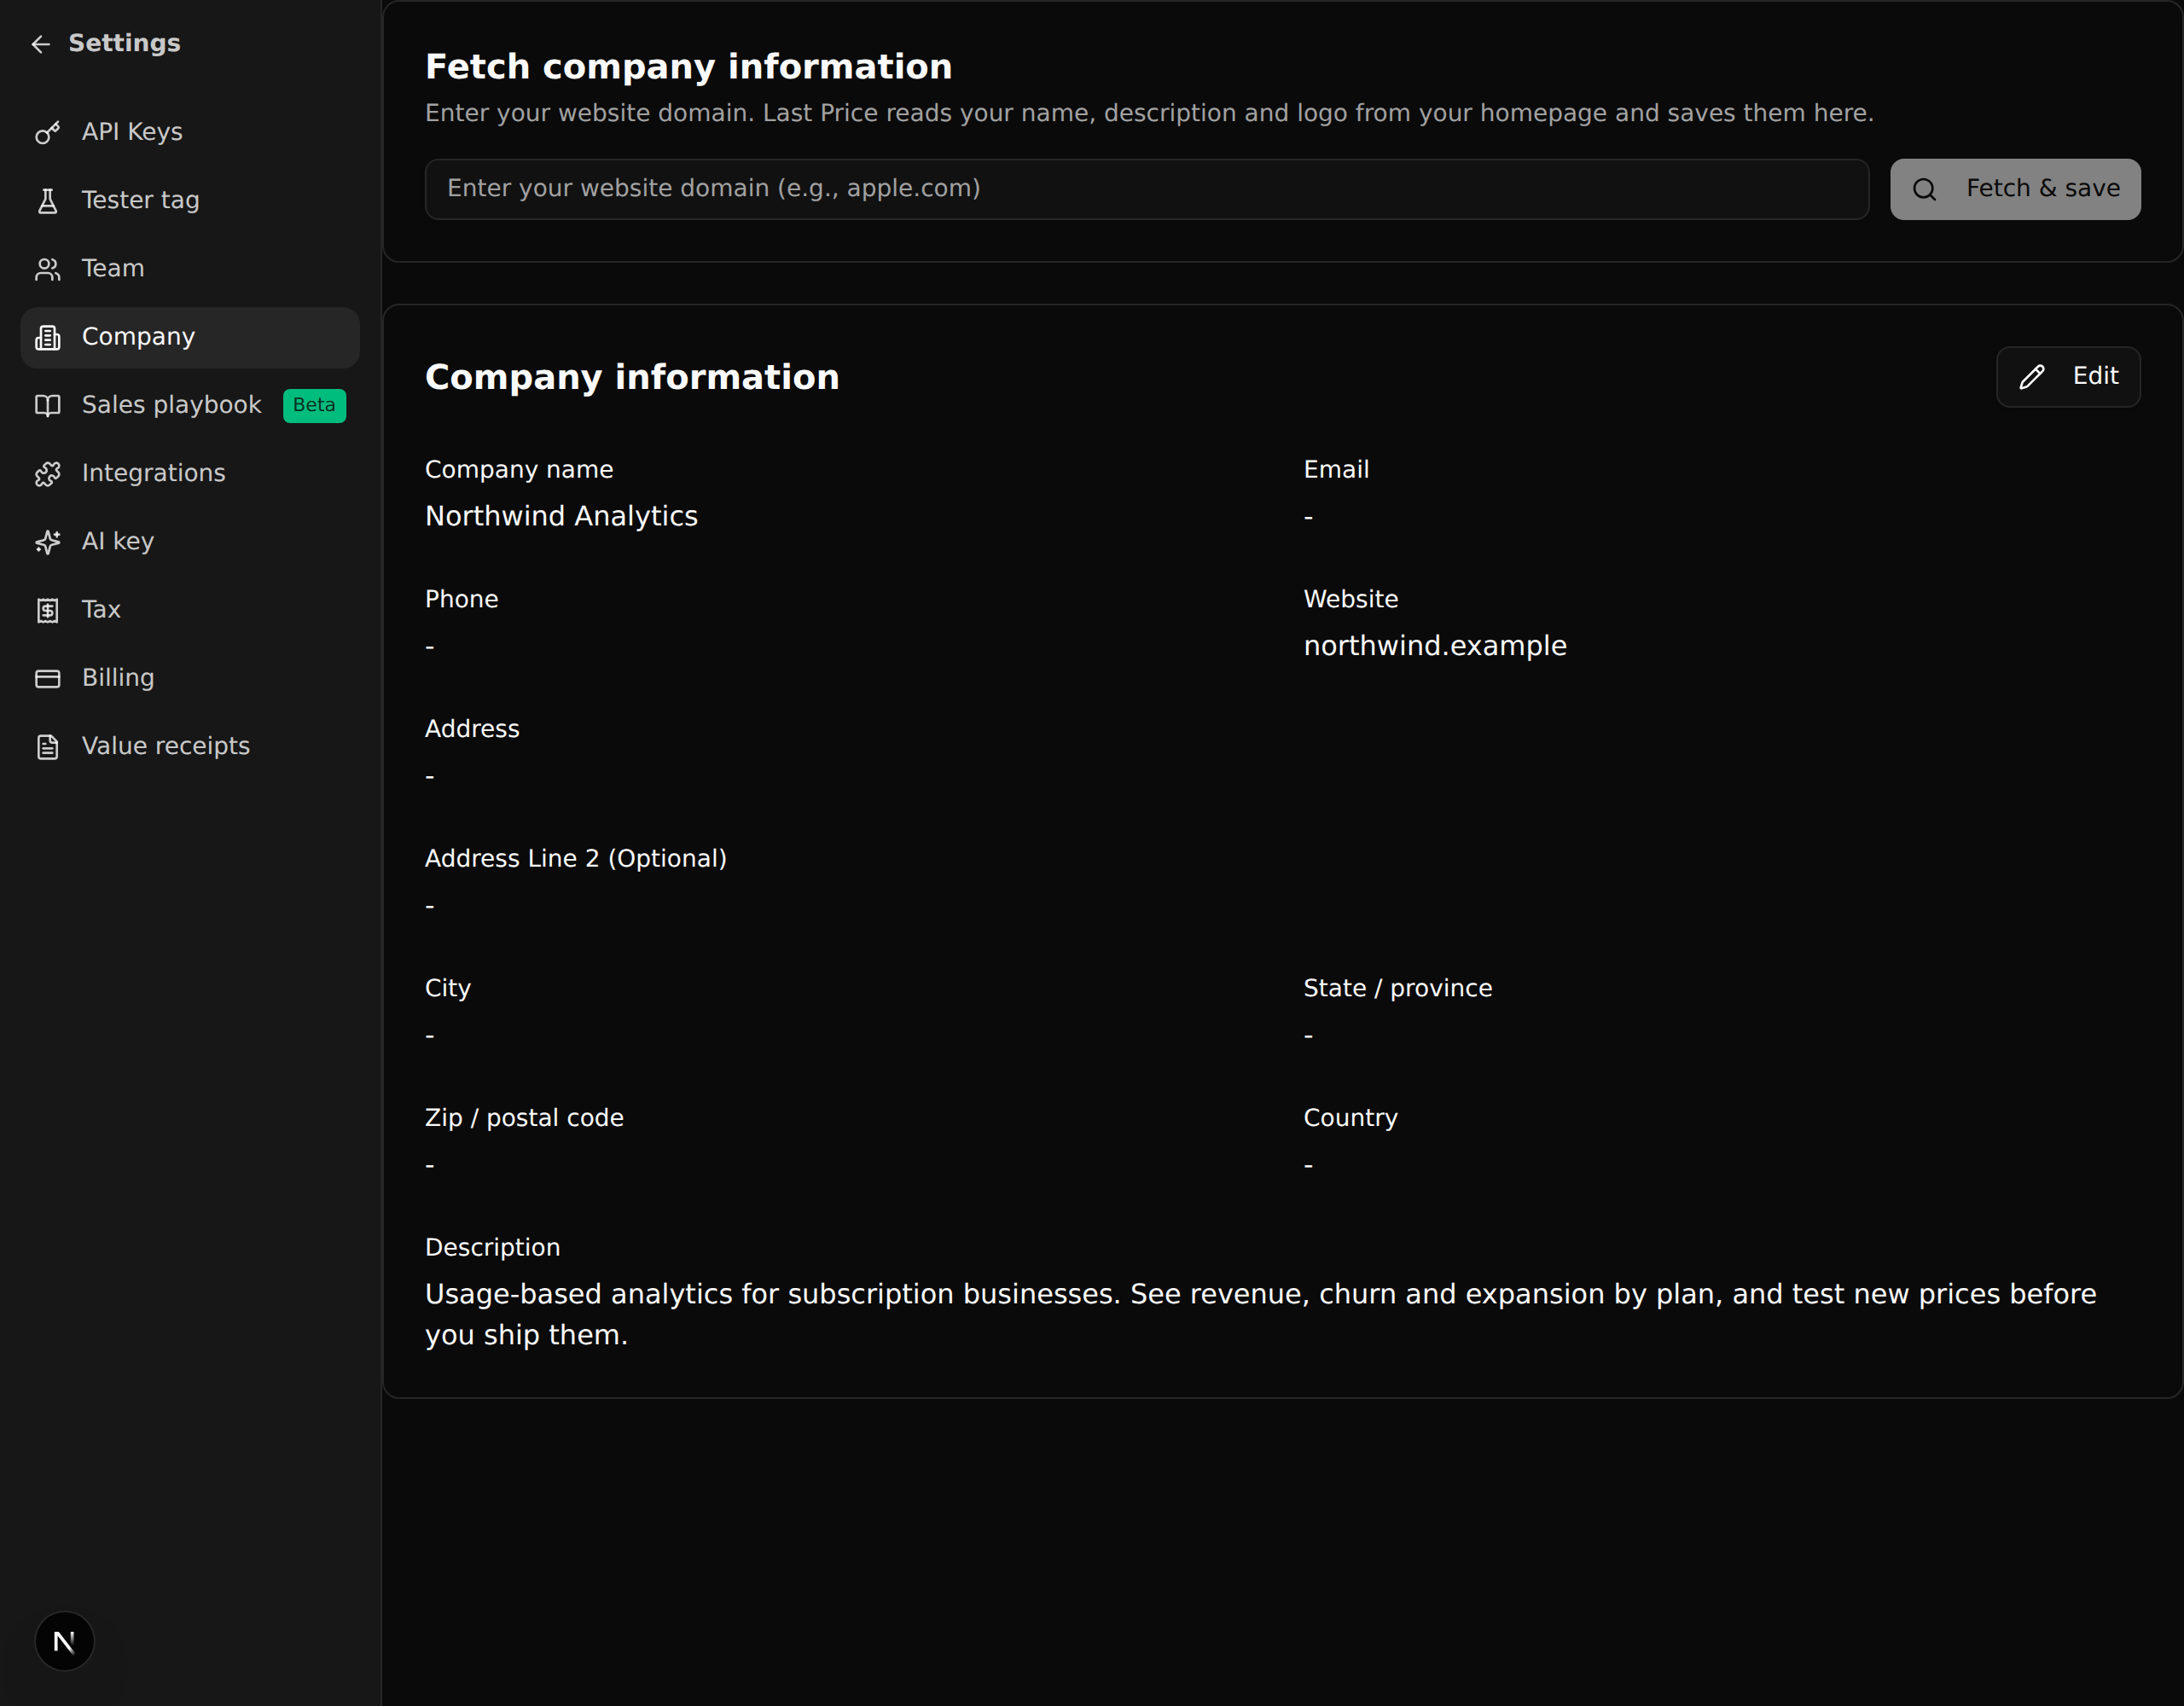Select the Northwind Analytics company name
This screenshot has height=1706, width=2184.
561,516
